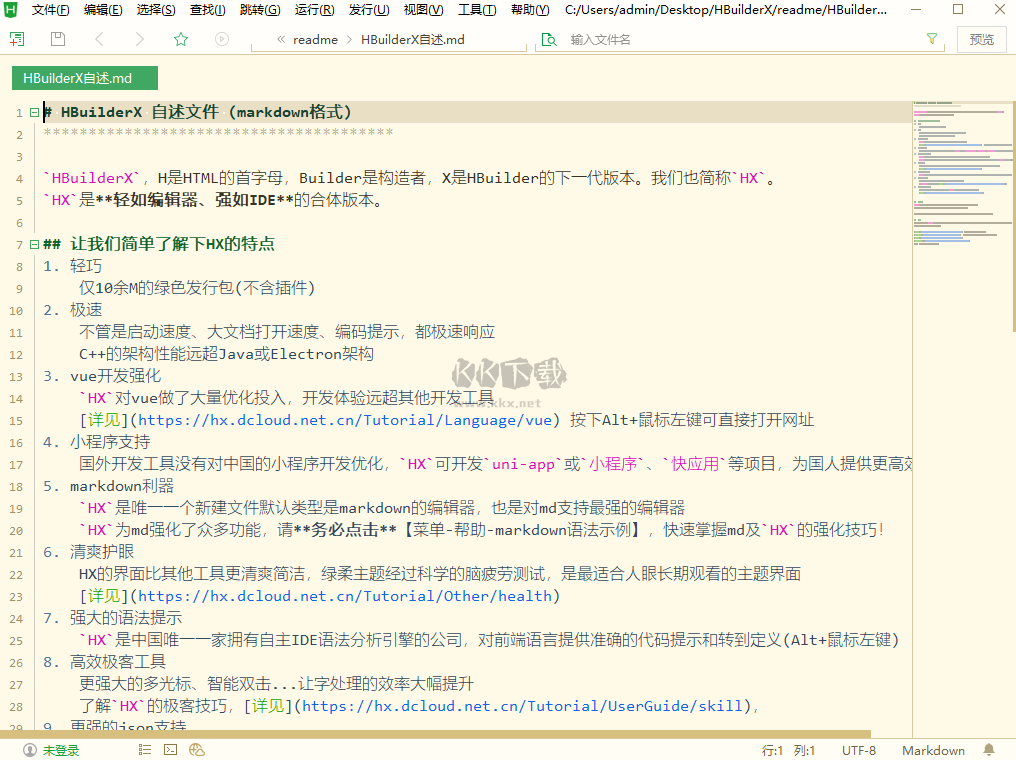Collapse the breadcrumb with the double chevron
The width and height of the screenshot is (1016, 760).
(280, 39)
